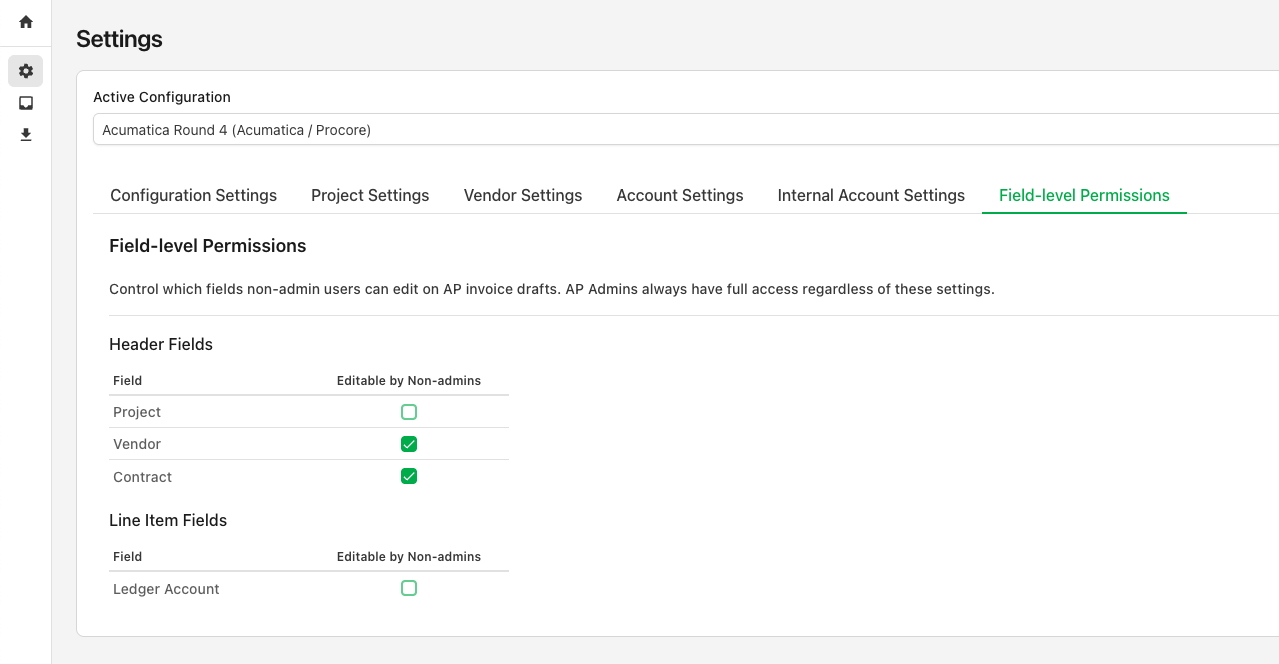The width and height of the screenshot is (1279, 664).
Task: Click the download icon in the sidebar
Action: [x=25, y=135]
